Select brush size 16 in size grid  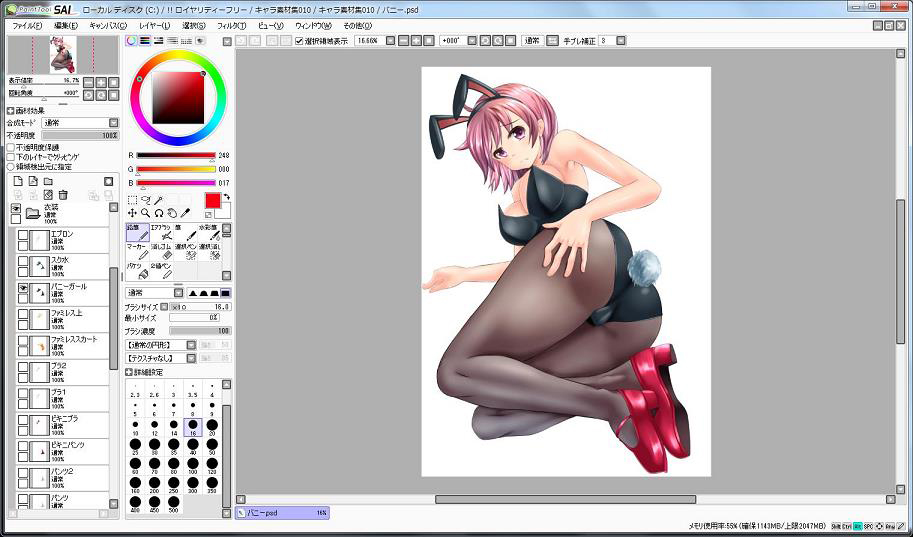click(x=193, y=426)
